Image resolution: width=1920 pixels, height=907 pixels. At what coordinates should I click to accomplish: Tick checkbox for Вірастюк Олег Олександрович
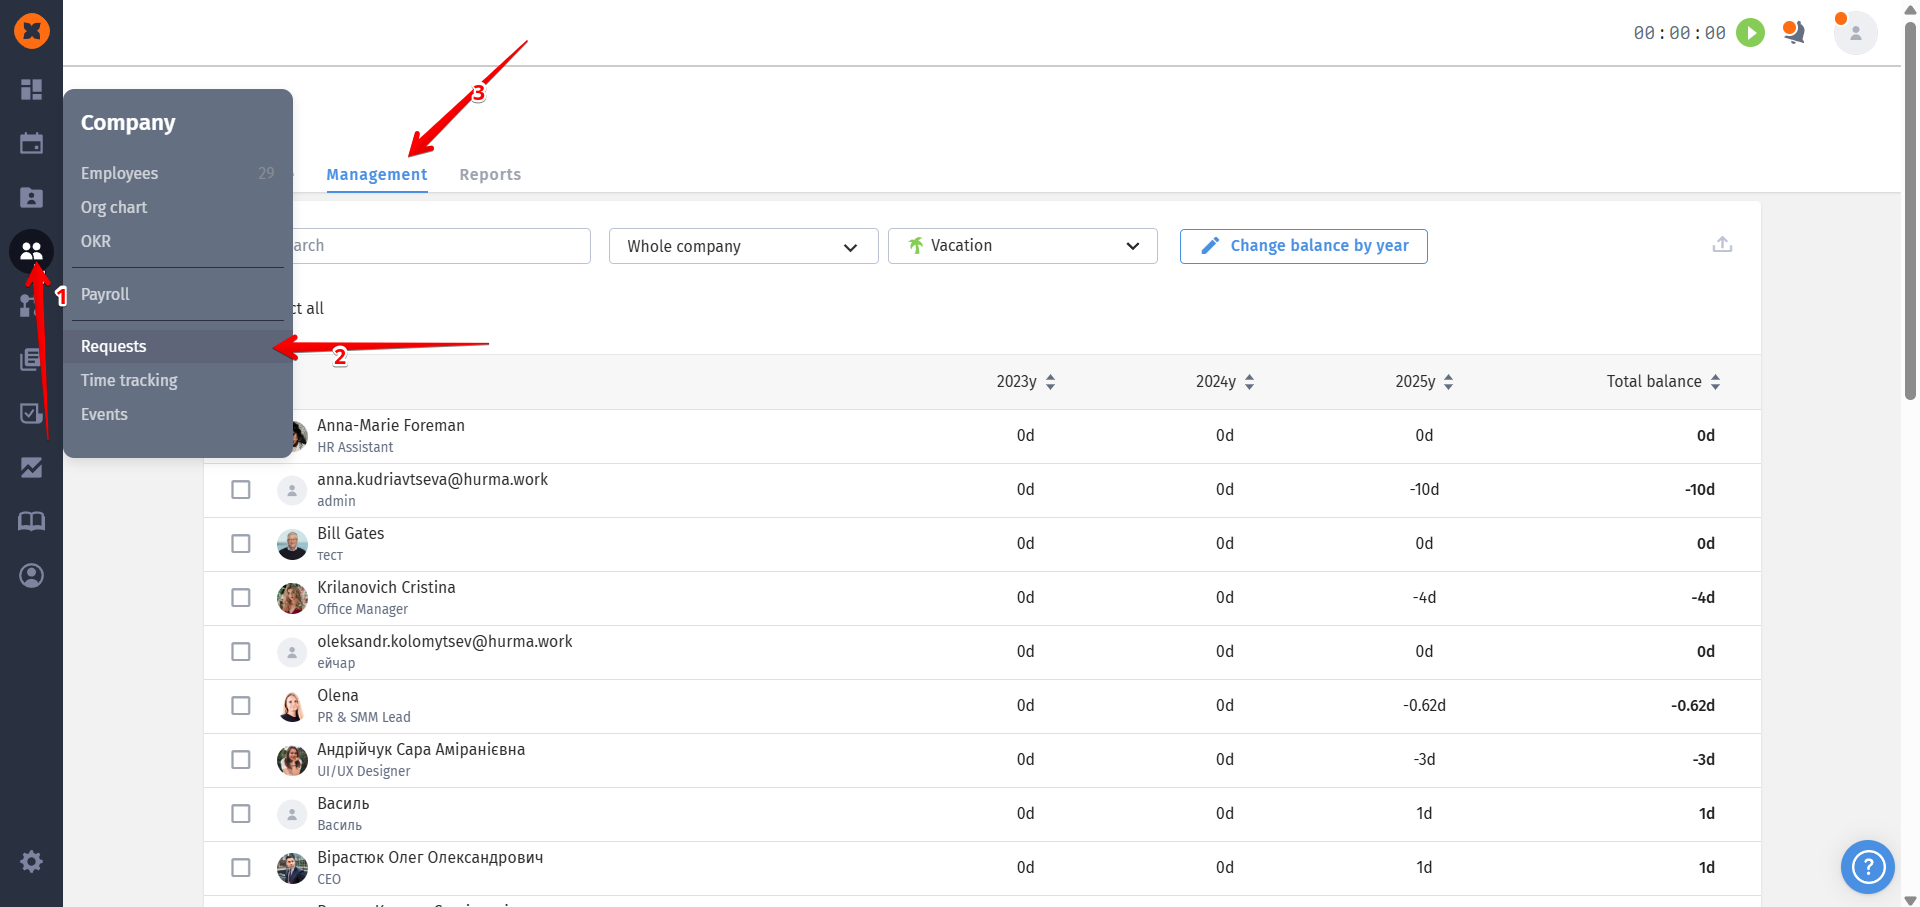click(x=241, y=868)
